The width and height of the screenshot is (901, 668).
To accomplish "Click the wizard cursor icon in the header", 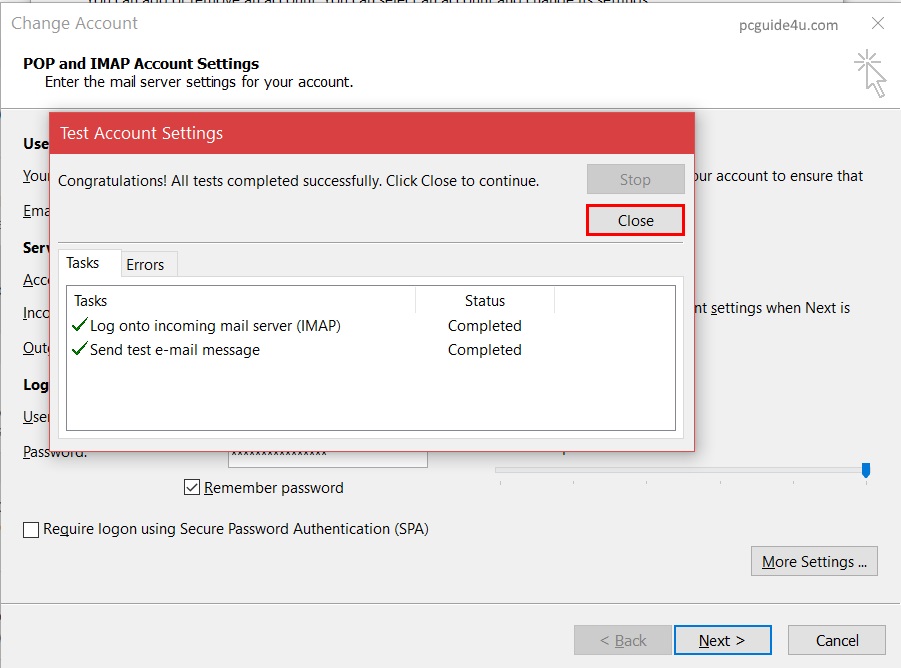I will [x=870, y=75].
